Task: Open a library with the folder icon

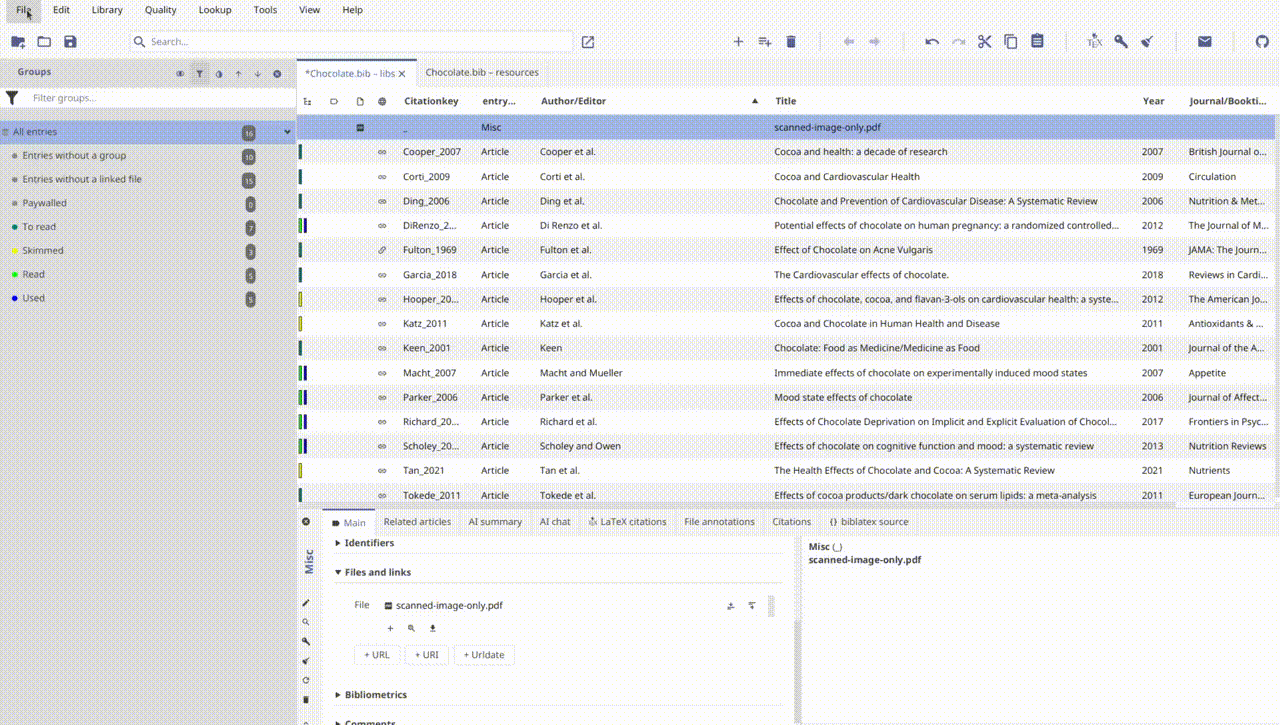Action: tap(44, 42)
